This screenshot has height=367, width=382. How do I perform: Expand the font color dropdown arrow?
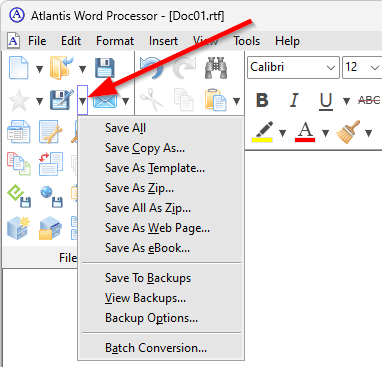click(x=325, y=133)
